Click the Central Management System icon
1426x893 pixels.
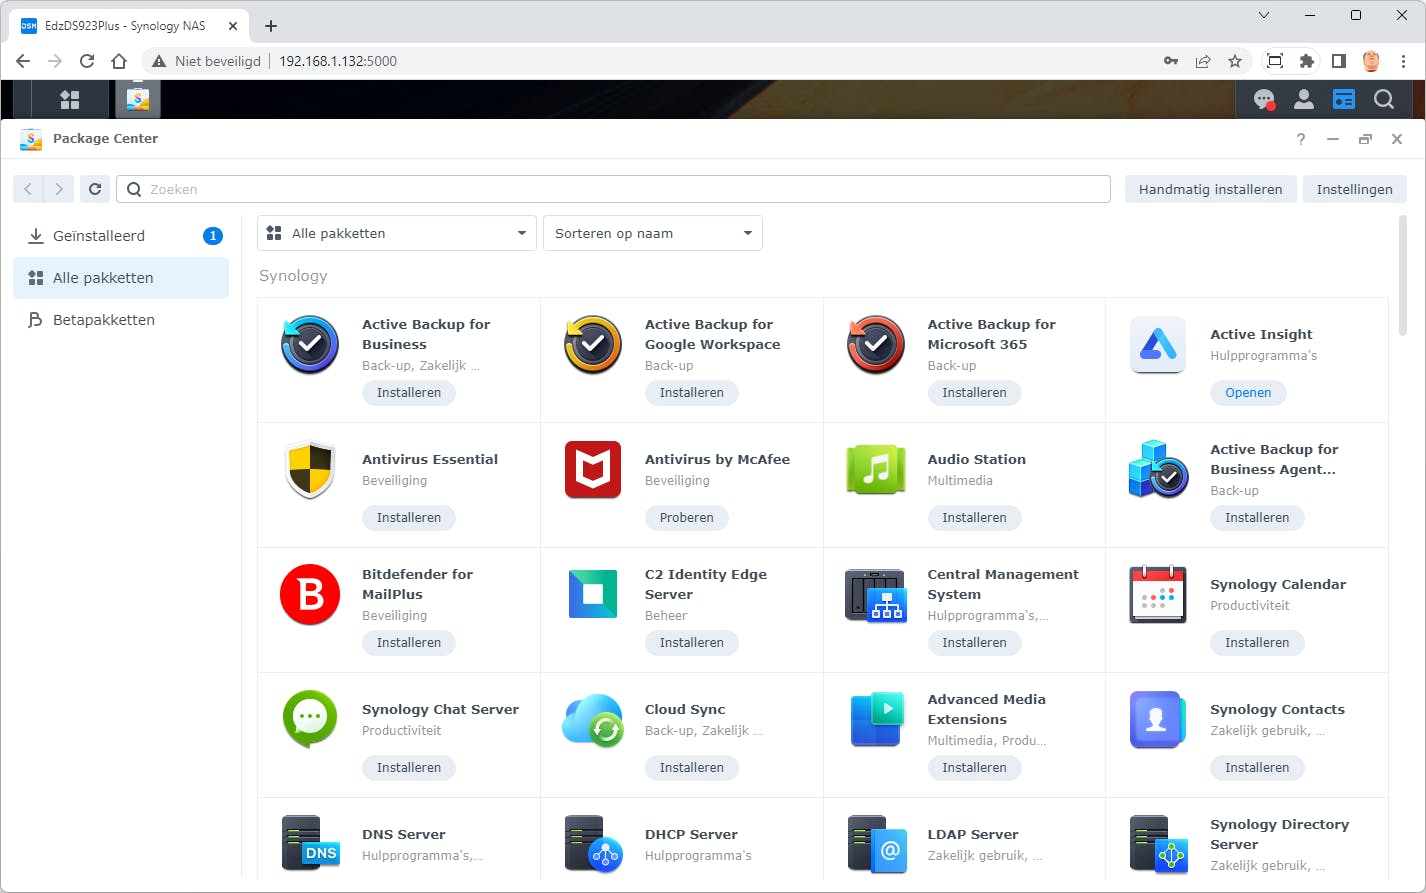tap(876, 595)
